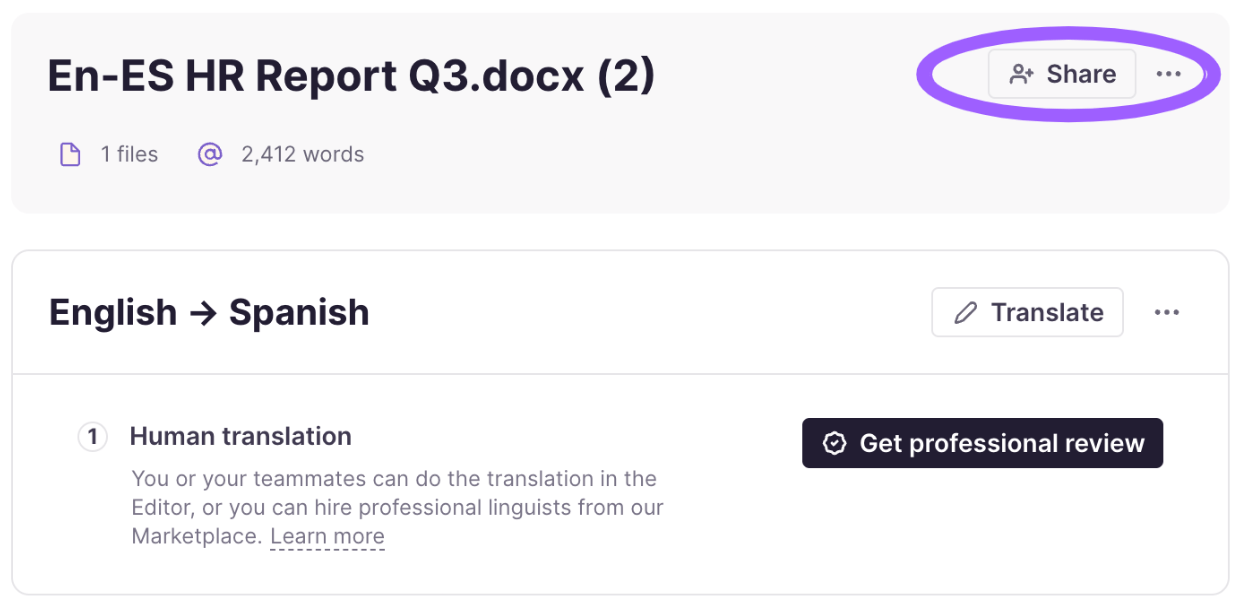This screenshot has width=1242, height=606.
Task: Click the 2,412 words counter
Action: coord(302,153)
